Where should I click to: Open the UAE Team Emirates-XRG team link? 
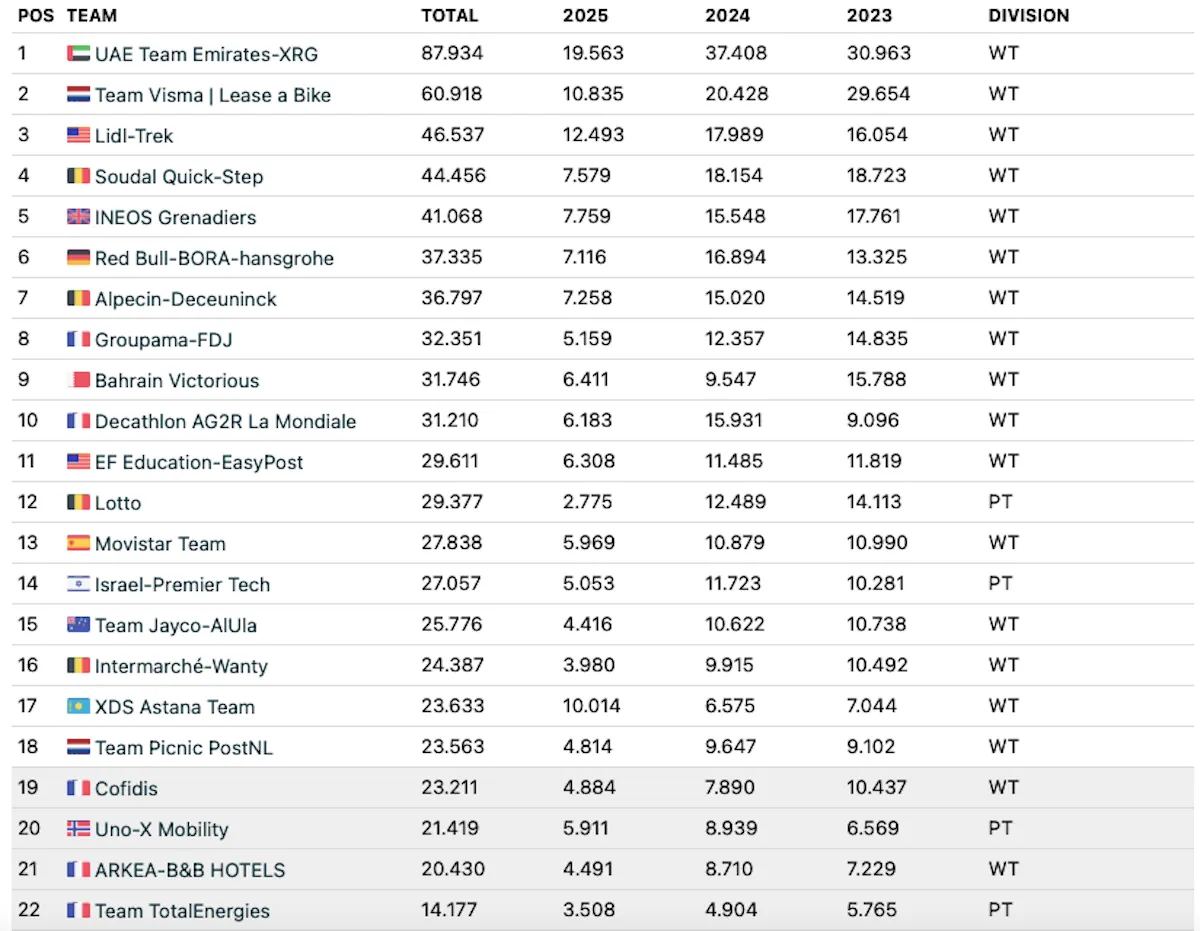pyautogui.click(x=206, y=54)
